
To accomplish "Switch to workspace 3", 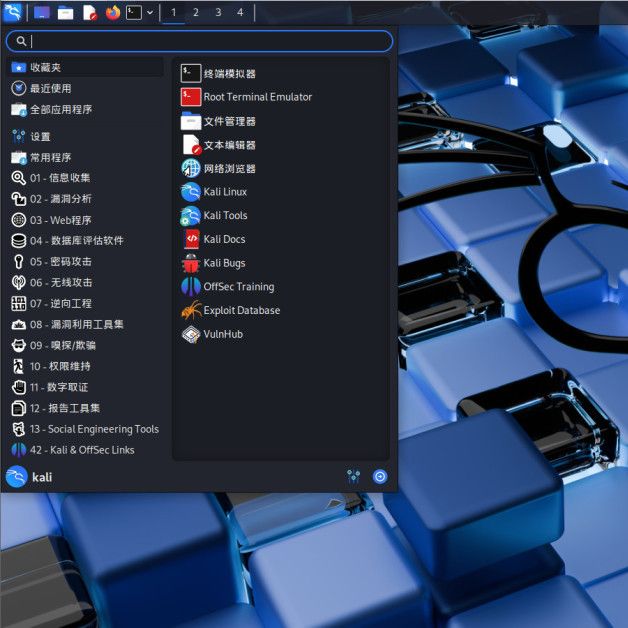I will pyautogui.click(x=218, y=13).
